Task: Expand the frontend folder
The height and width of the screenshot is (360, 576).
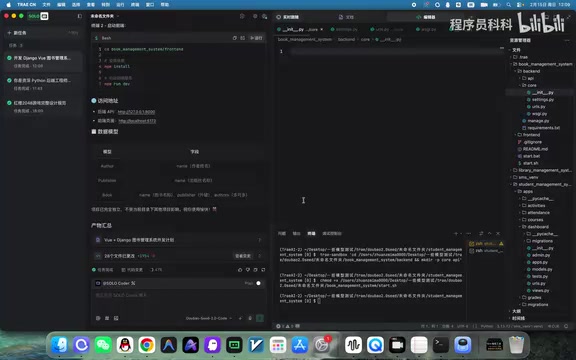Action: click(528, 135)
